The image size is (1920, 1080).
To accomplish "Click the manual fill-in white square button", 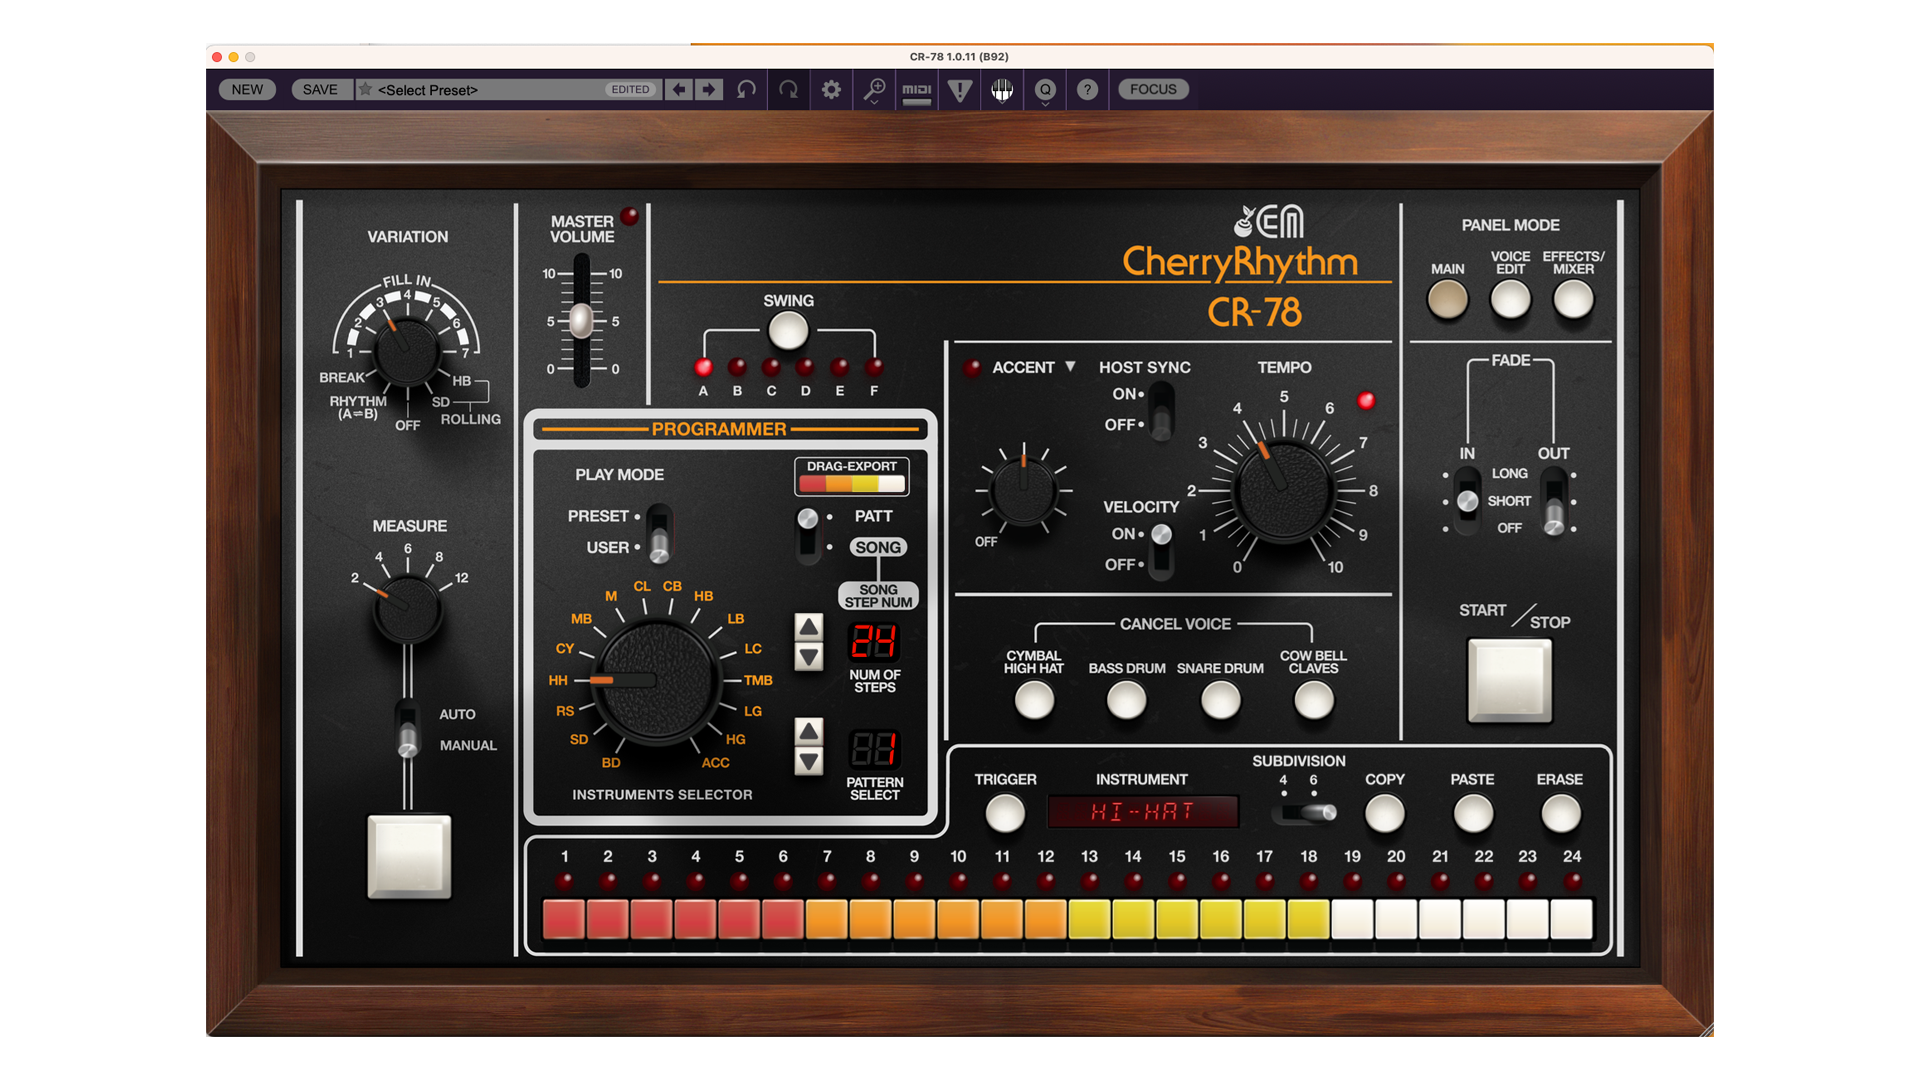I will pos(409,856).
